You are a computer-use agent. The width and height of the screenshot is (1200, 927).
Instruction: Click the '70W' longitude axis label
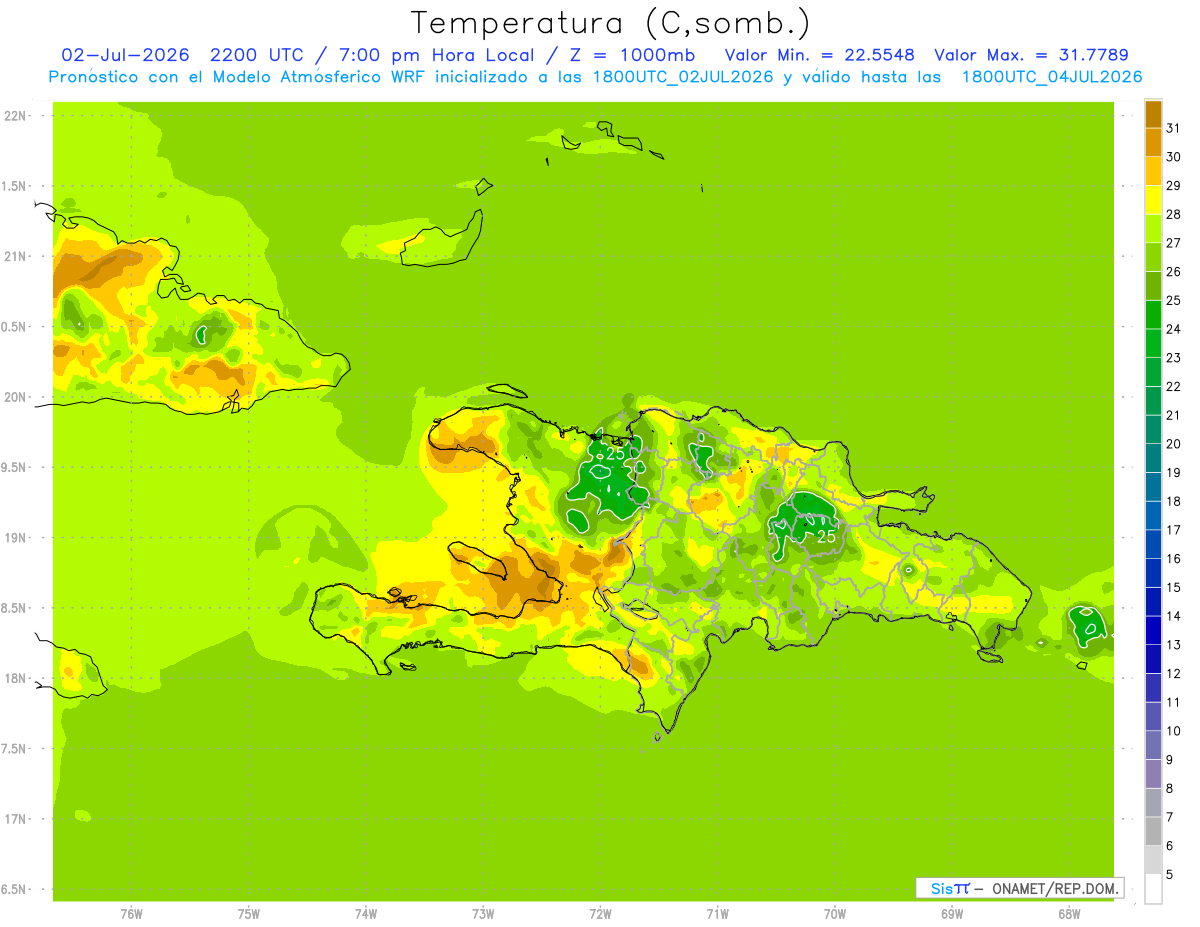pos(834,914)
